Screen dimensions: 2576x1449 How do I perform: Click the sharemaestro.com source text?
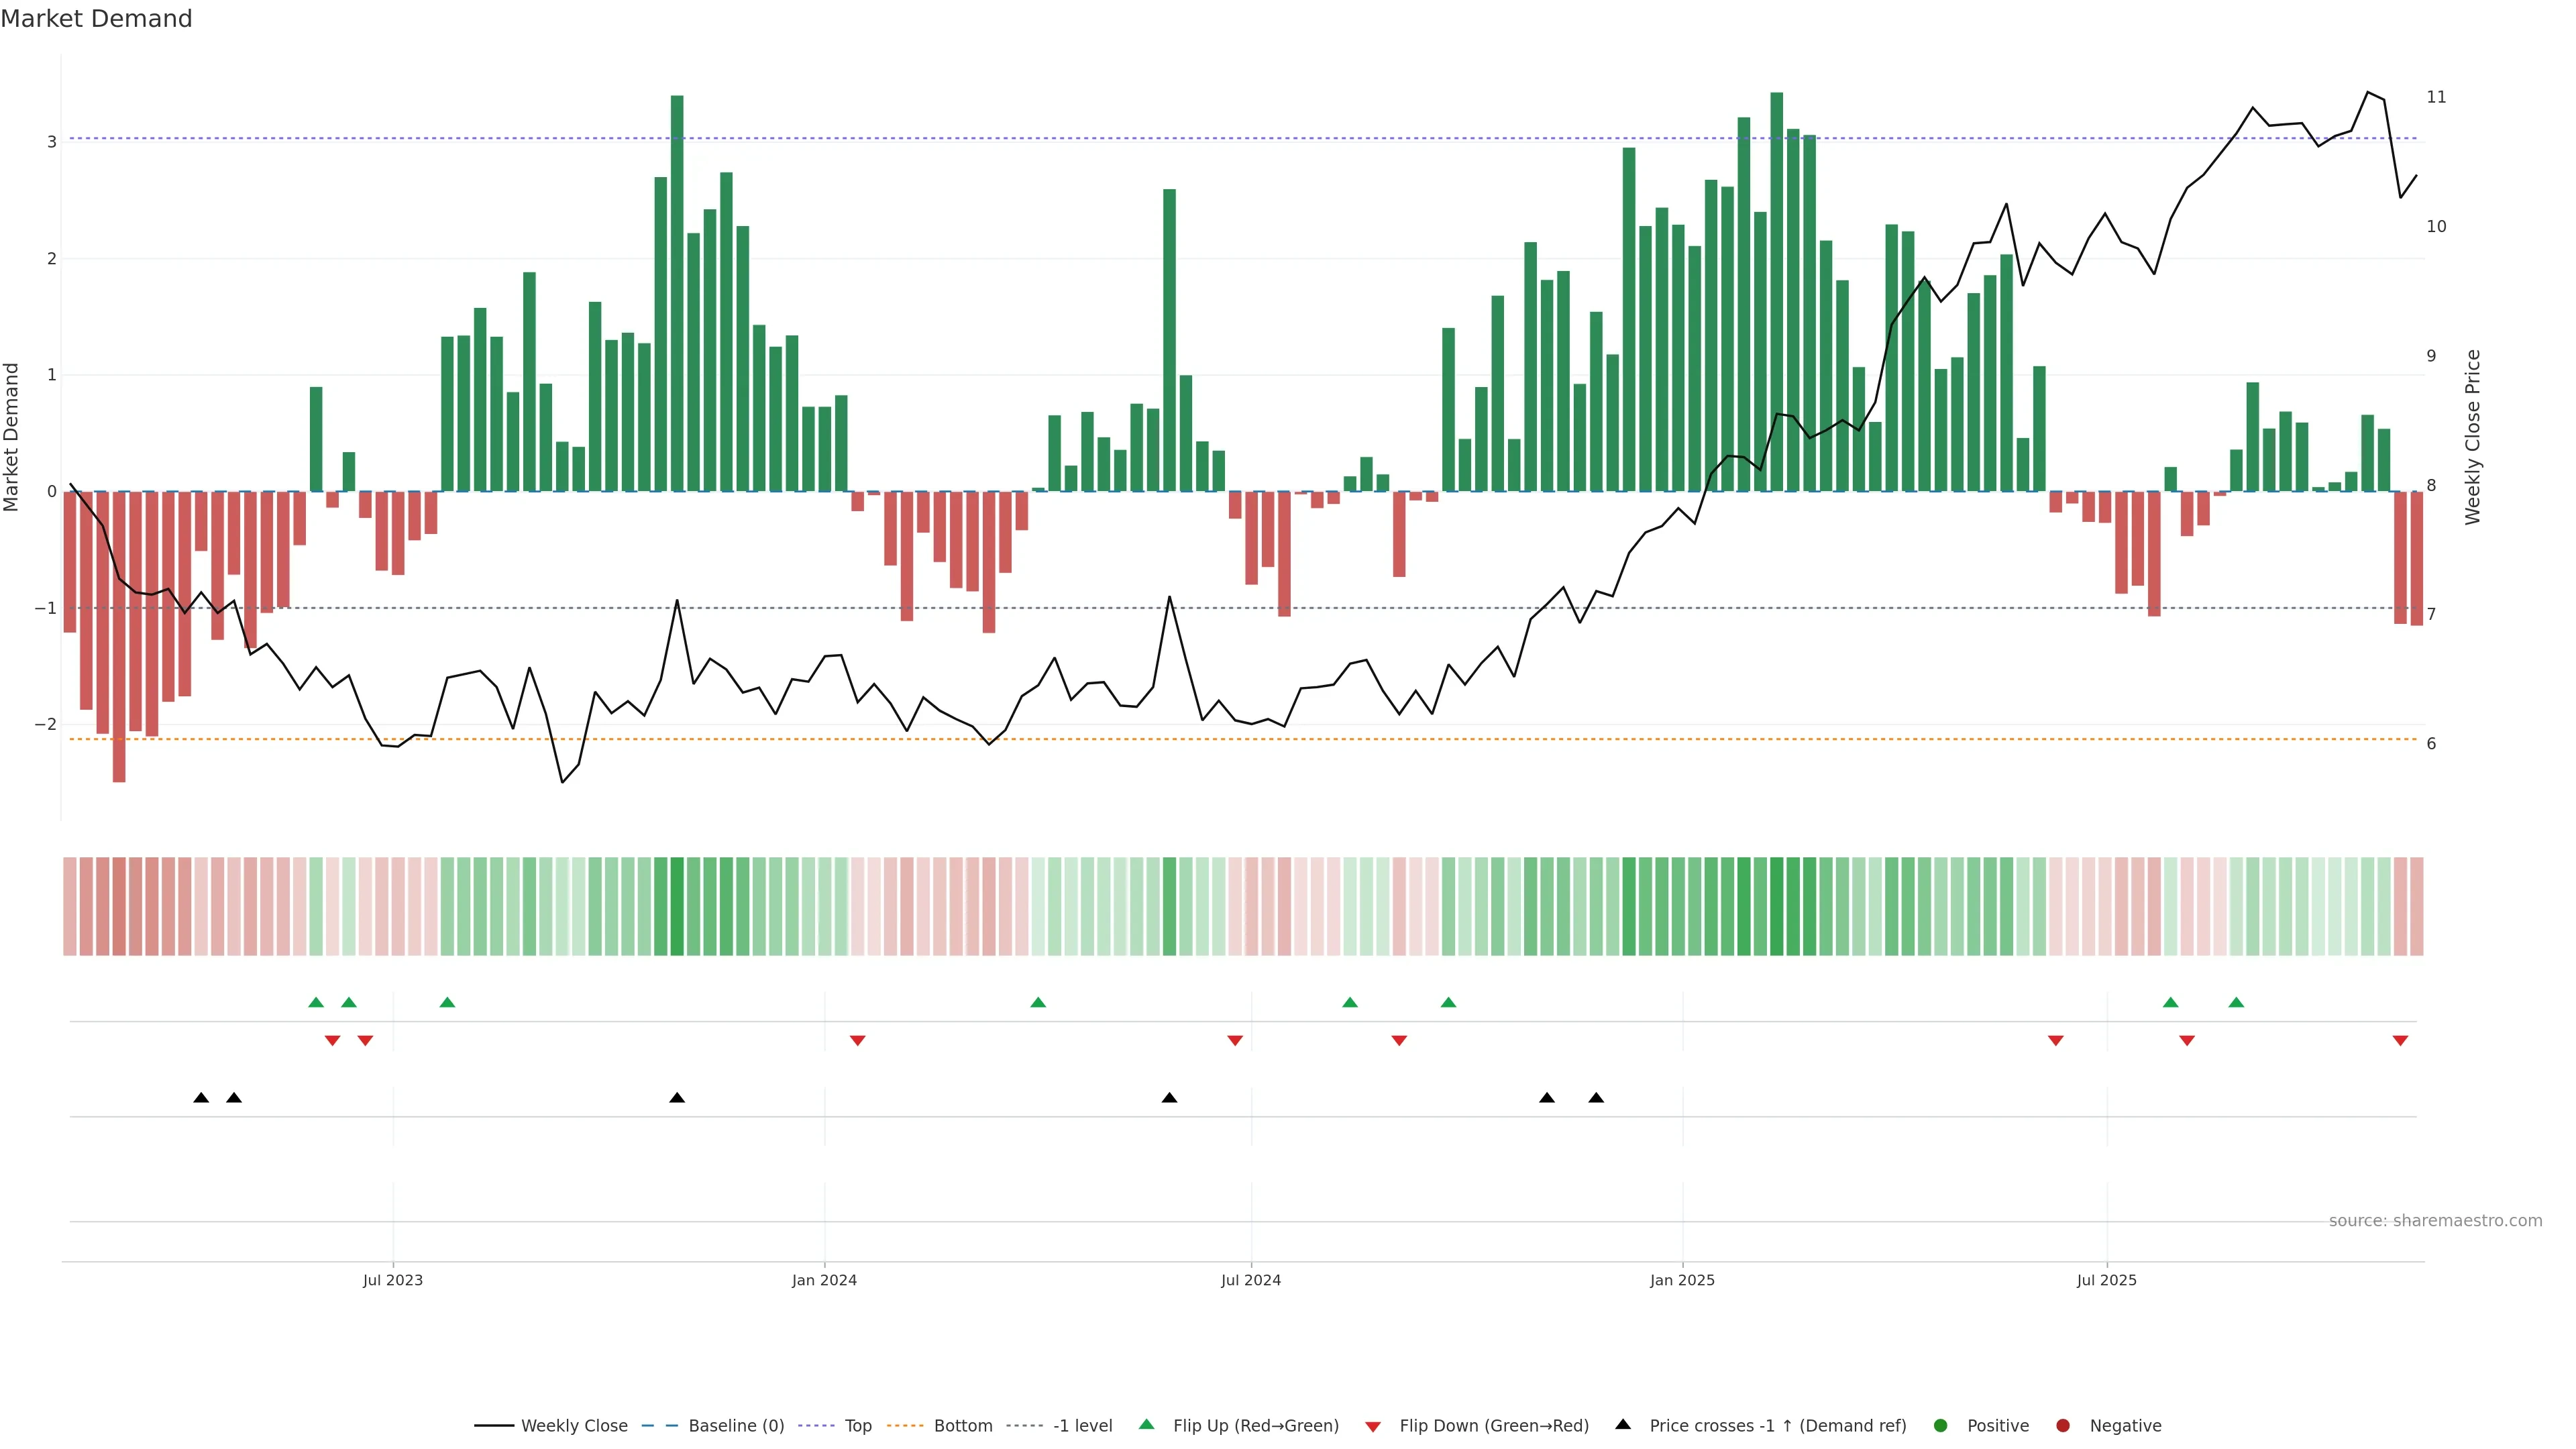pyautogui.click(x=2435, y=1221)
